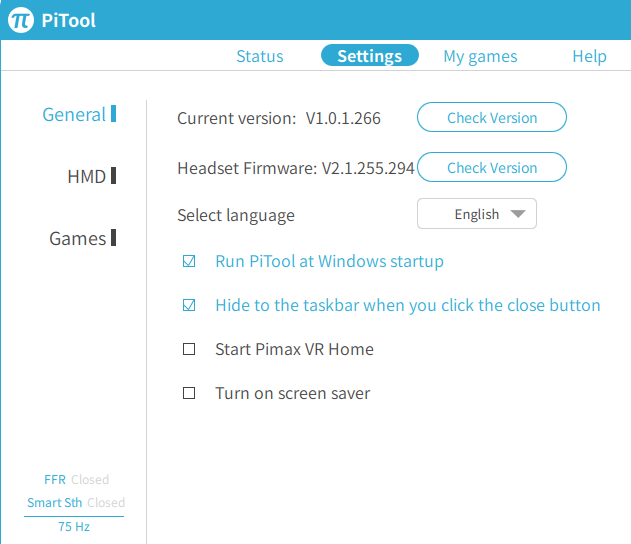Enable Start Pimax VR Home
631x544 pixels.
point(189,350)
